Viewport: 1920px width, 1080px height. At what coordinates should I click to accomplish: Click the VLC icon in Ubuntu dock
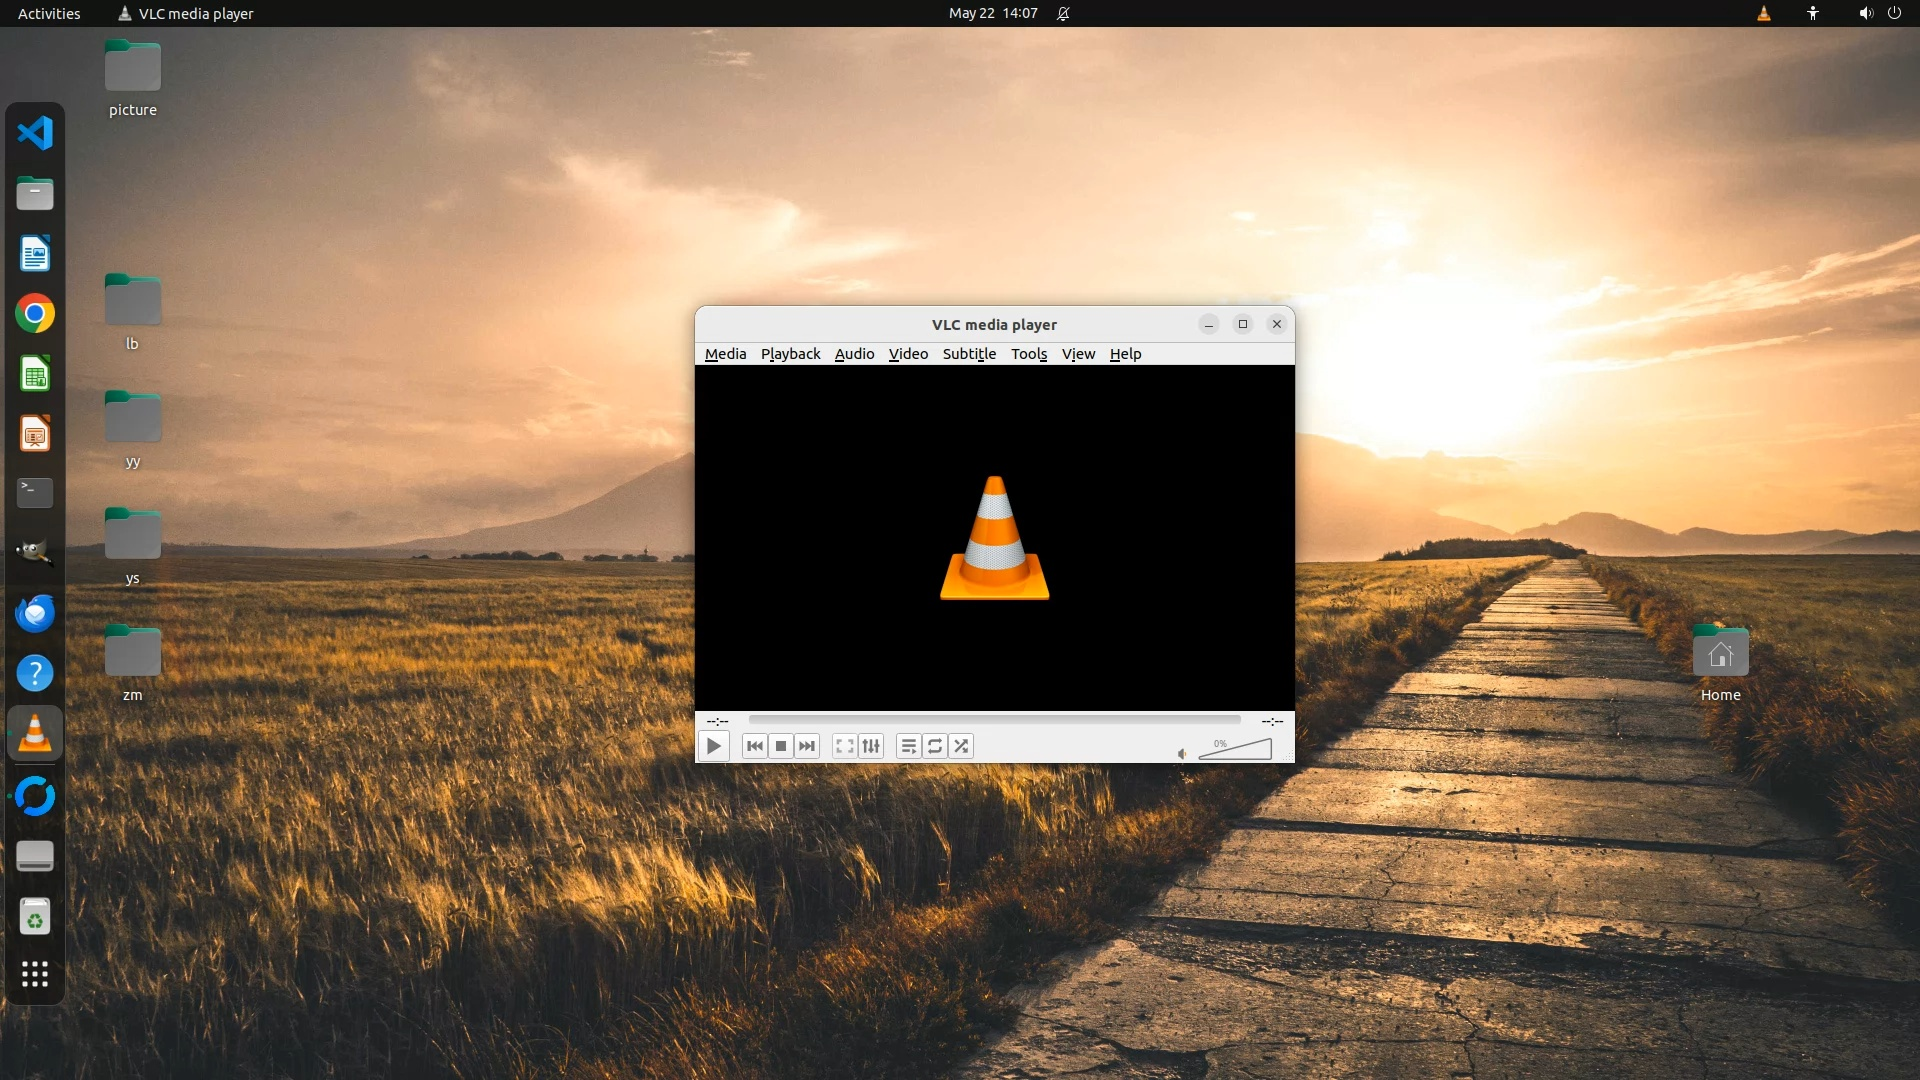click(x=35, y=734)
